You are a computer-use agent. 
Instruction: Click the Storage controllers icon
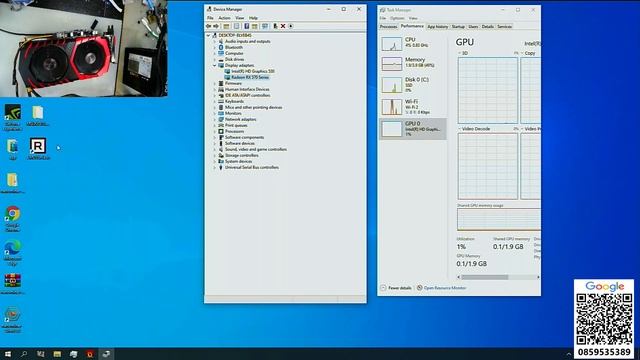221,155
